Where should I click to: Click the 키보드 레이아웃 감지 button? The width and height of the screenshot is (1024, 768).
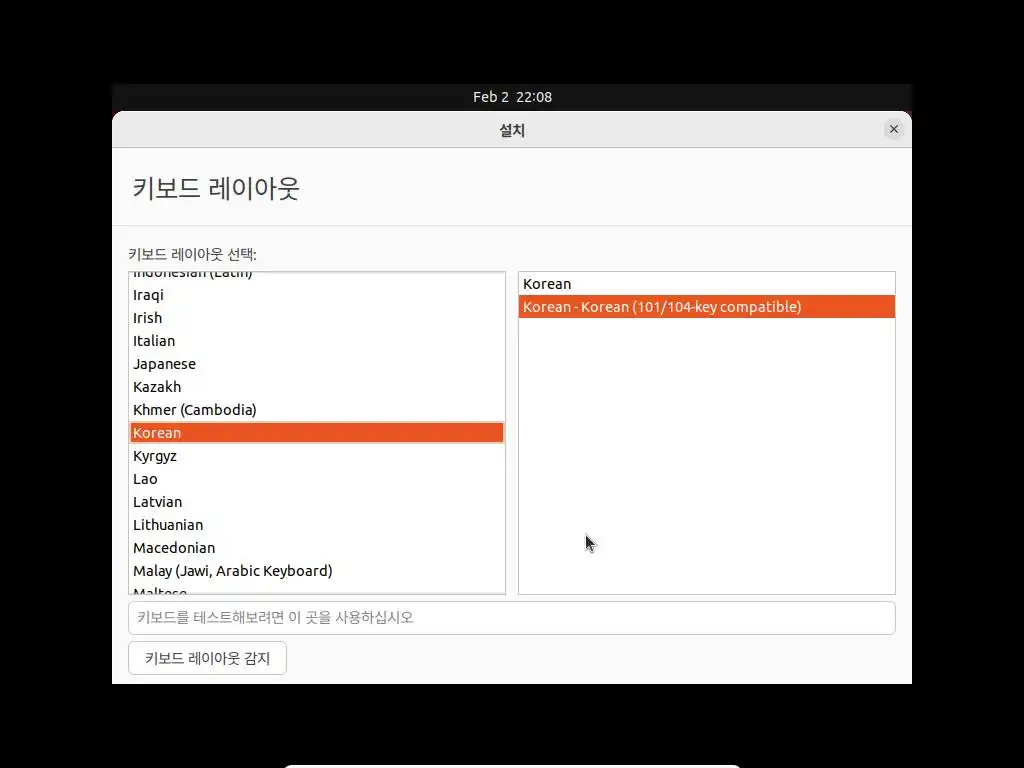pos(207,658)
